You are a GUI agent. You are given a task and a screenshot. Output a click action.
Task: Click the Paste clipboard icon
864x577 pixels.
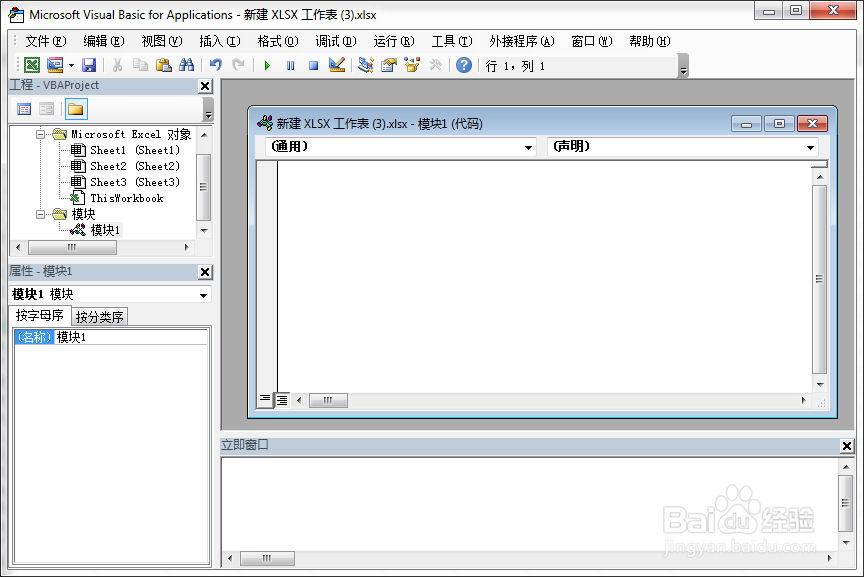pyautogui.click(x=164, y=65)
